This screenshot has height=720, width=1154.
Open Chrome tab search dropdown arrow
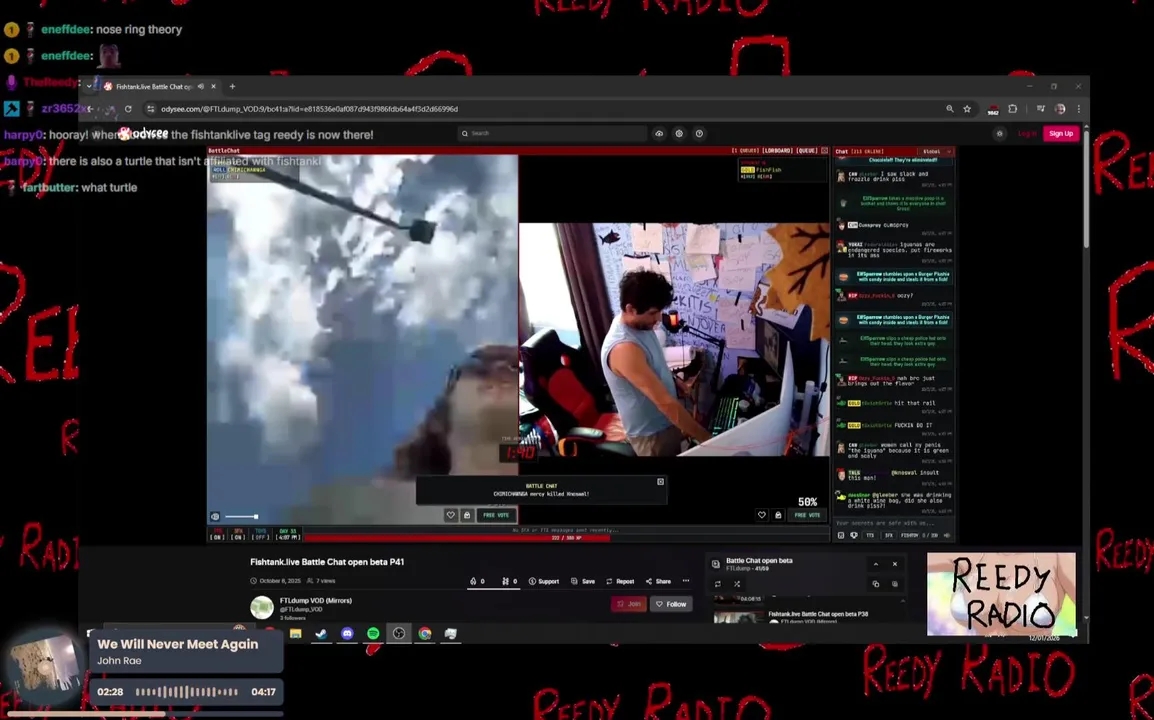[89, 86]
